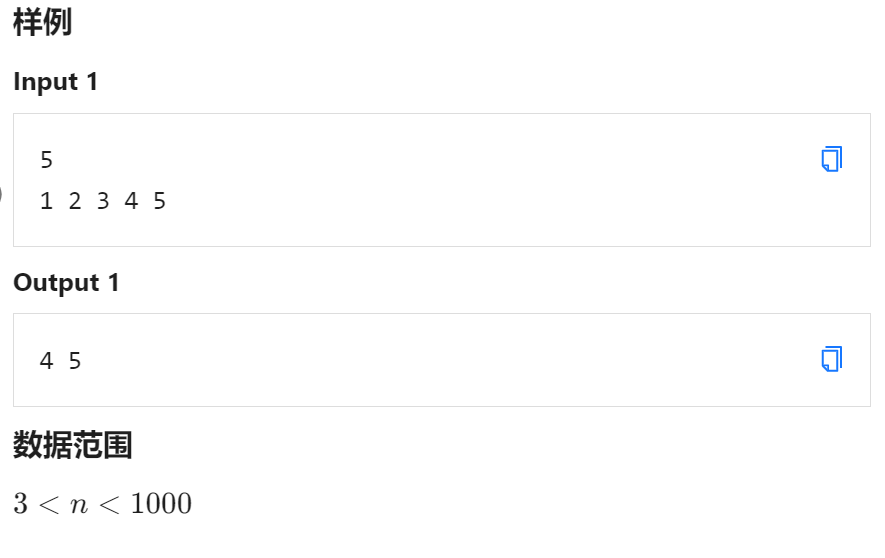Image resolution: width=885 pixels, height=558 pixels.
Task: Click the first less-than sign in the formula
Action: click(49, 504)
